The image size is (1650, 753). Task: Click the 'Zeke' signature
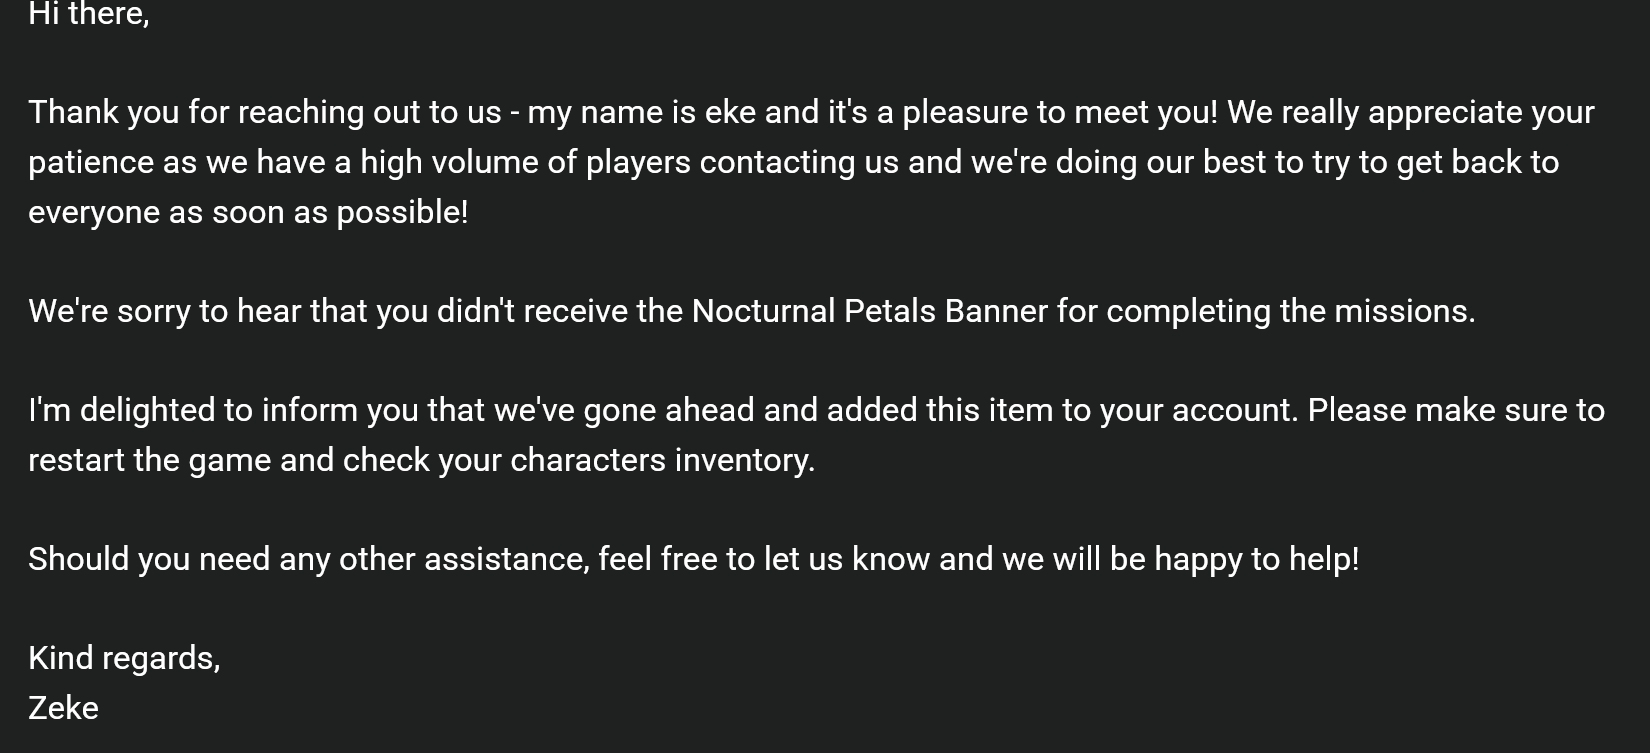tap(63, 708)
